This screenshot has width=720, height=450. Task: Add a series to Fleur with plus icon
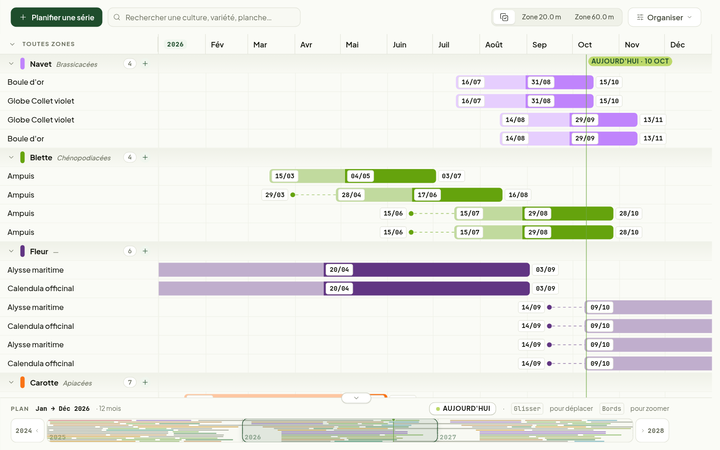[x=145, y=251]
